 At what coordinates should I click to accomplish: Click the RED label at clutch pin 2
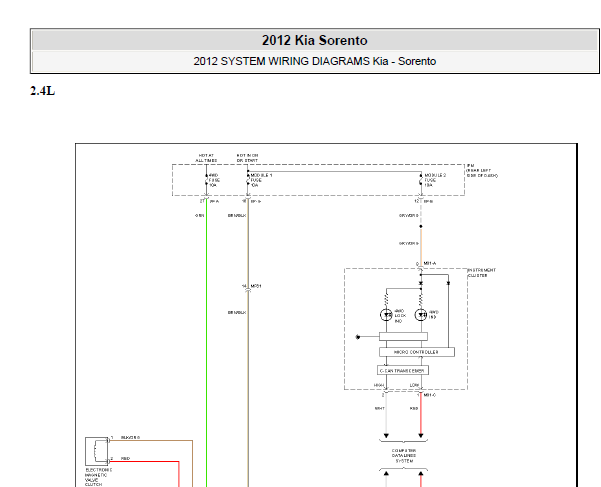tap(125, 458)
